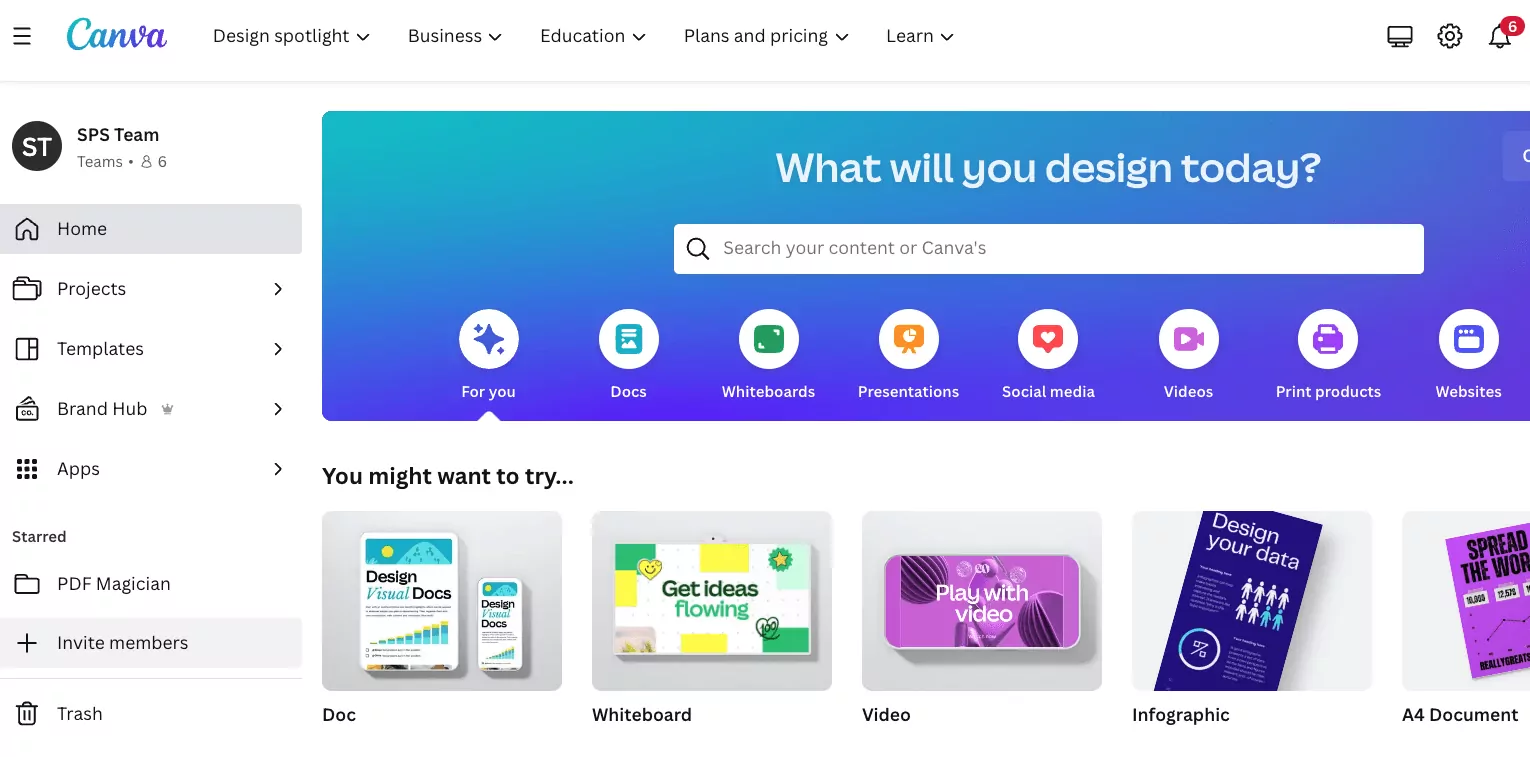Open the Templates sidebar item
The width and height of the screenshot is (1530, 757).
pyautogui.click(x=151, y=349)
